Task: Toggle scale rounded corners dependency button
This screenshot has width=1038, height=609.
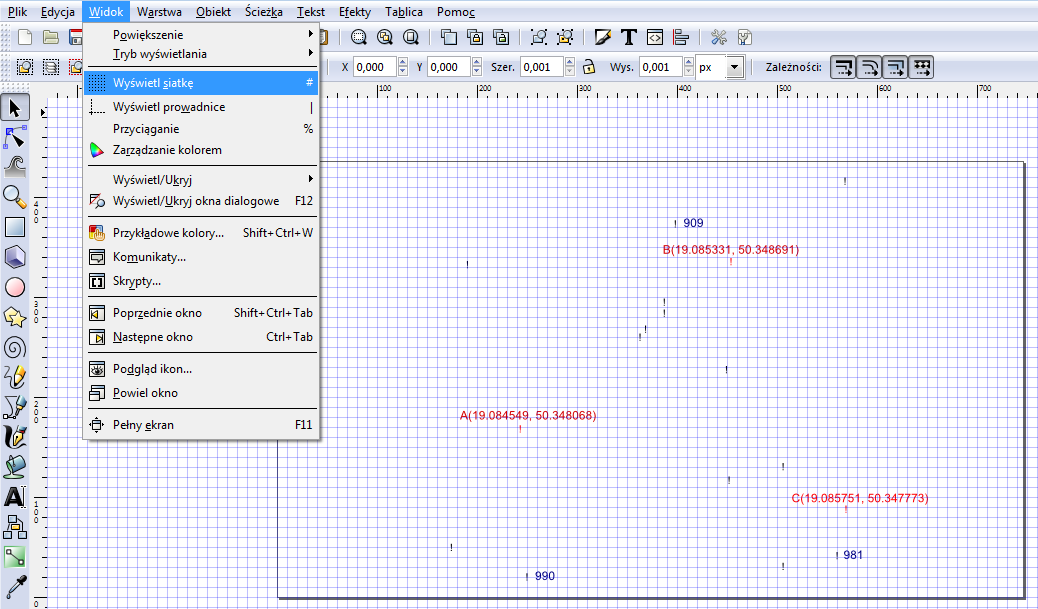Action: click(x=869, y=67)
